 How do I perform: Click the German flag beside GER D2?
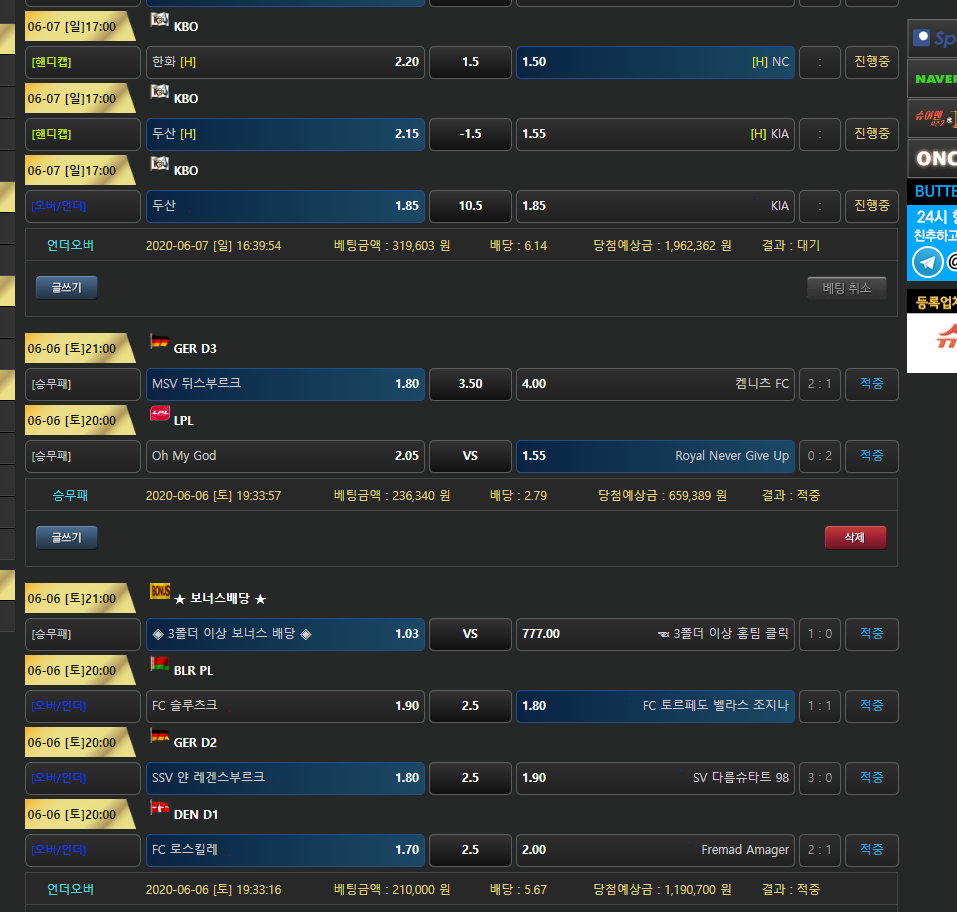159,736
